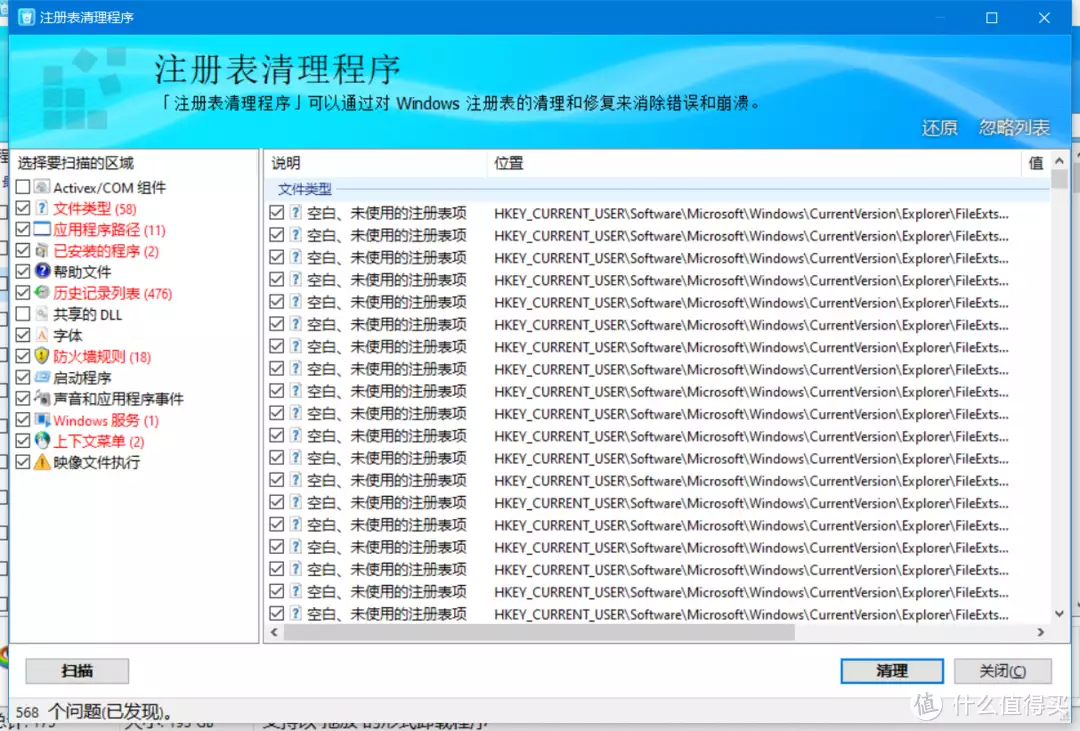The image size is (1080, 731).
Task: Click the results list scroll-up arrow
Action: (x=1059, y=161)
